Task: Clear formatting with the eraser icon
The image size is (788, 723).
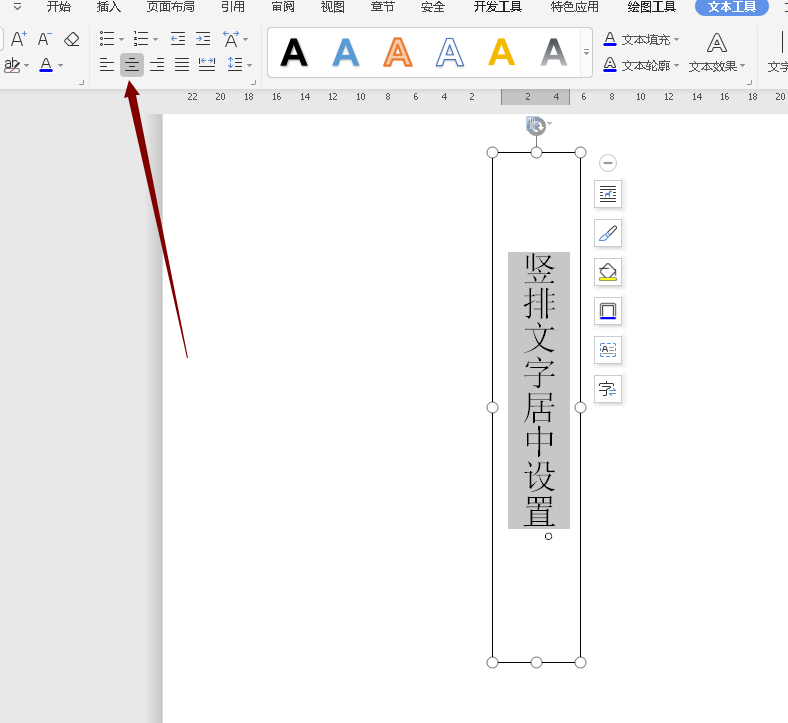Action: tap(71, 39)
